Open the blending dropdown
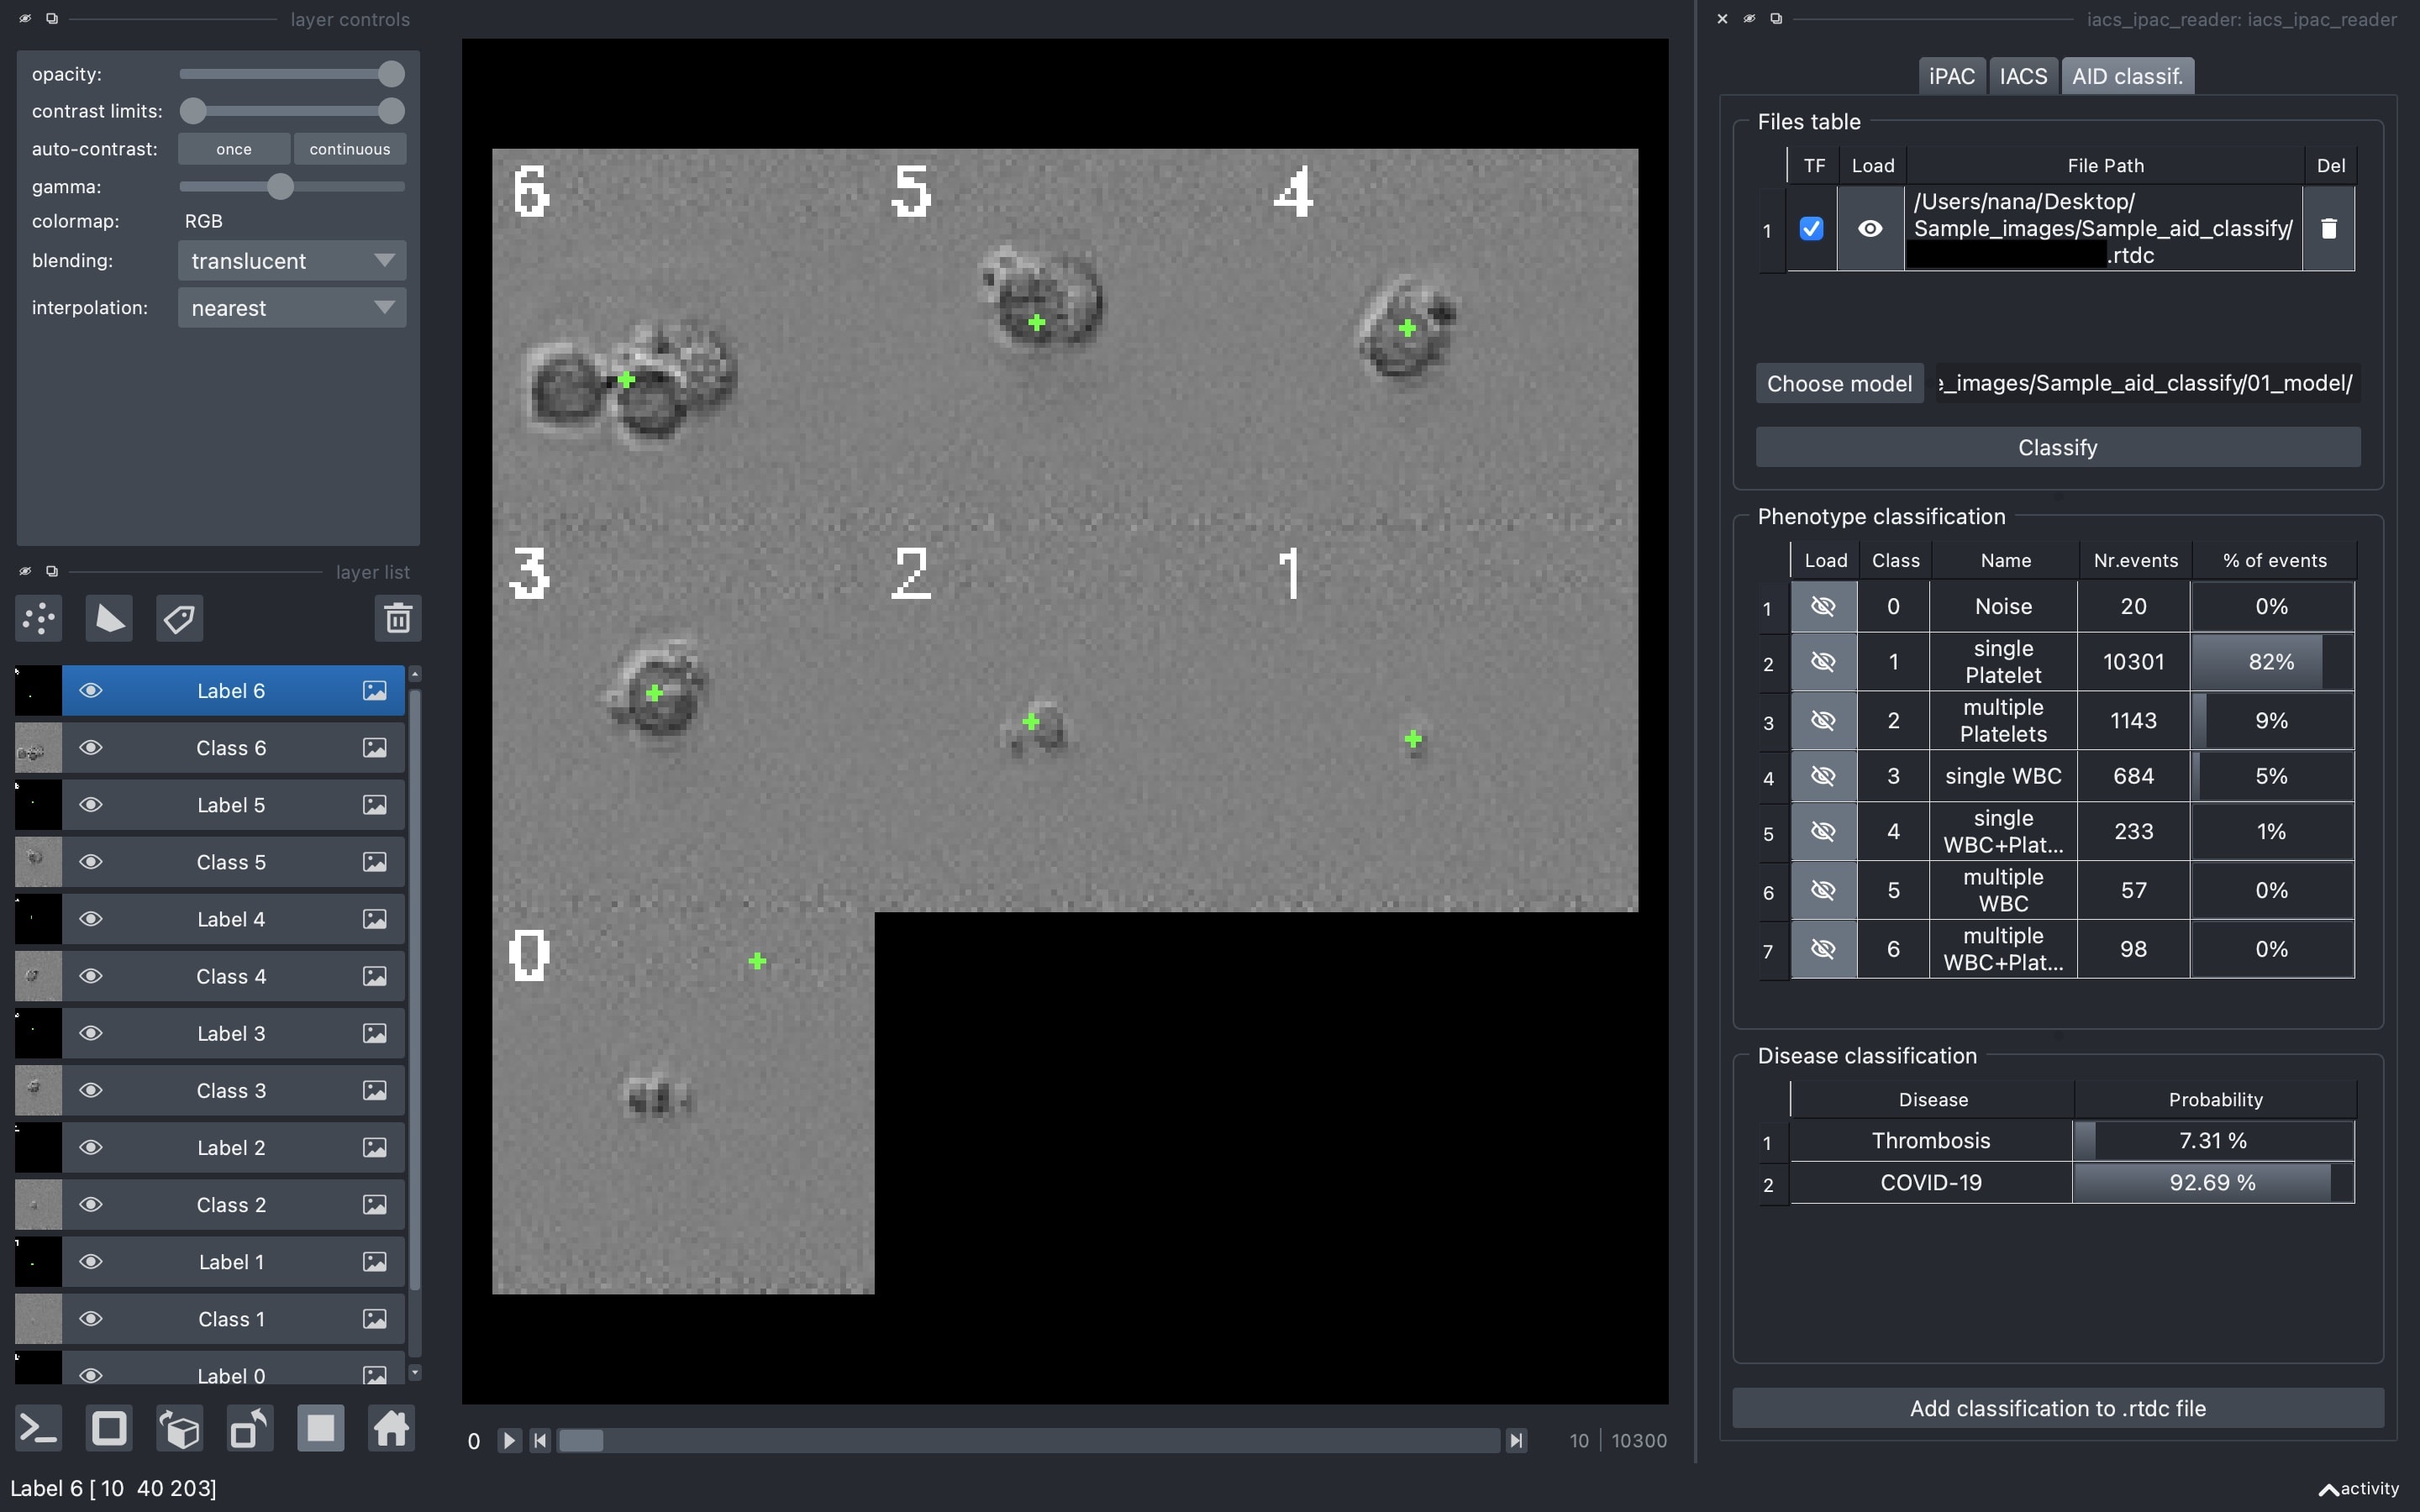 click(x=292, y=261)
